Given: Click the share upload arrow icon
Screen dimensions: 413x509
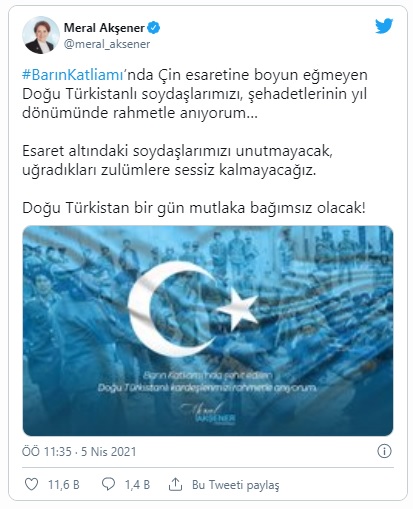Looking at the screenshot, I should point(175,484).
